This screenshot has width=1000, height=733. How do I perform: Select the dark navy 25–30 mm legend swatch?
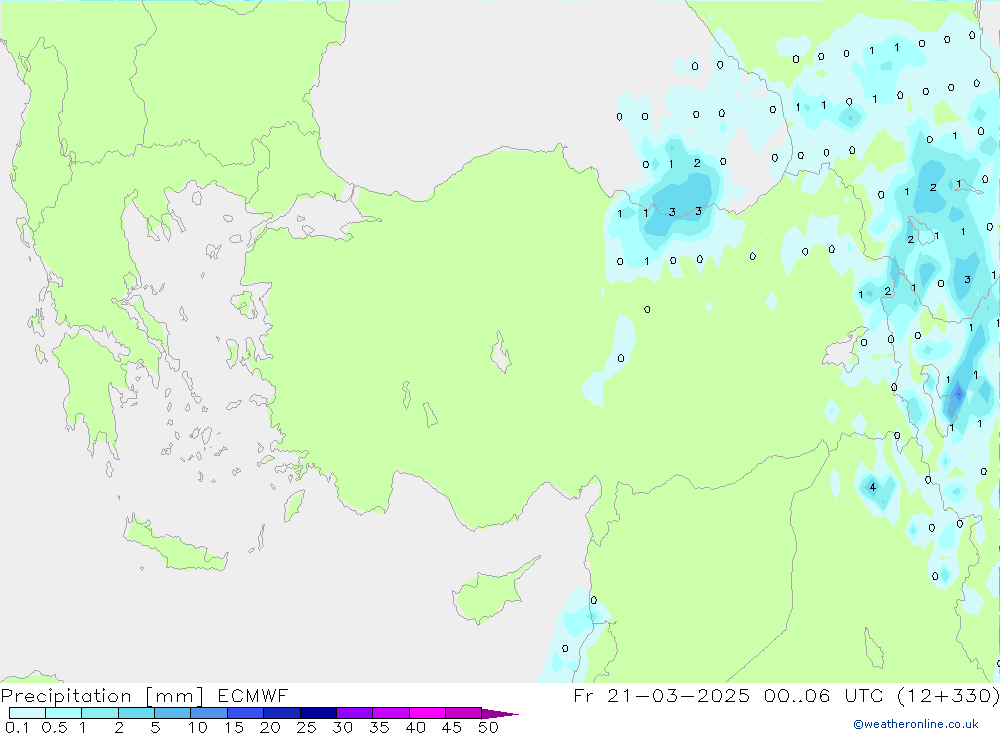pyautogui.click(x=317, y=713)
